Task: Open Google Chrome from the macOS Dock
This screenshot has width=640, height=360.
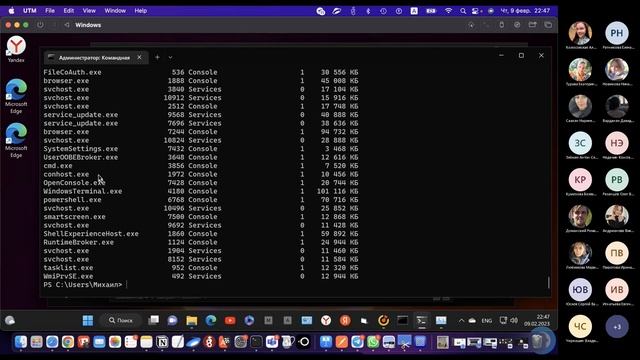Action: pyautogui.click(x=68, y=342)
